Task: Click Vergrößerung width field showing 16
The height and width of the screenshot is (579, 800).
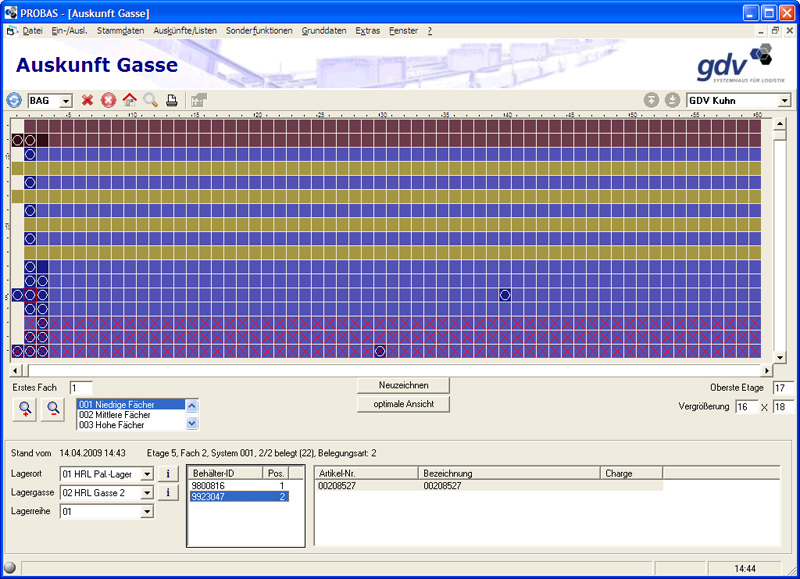Action: [x=746, y=407]
